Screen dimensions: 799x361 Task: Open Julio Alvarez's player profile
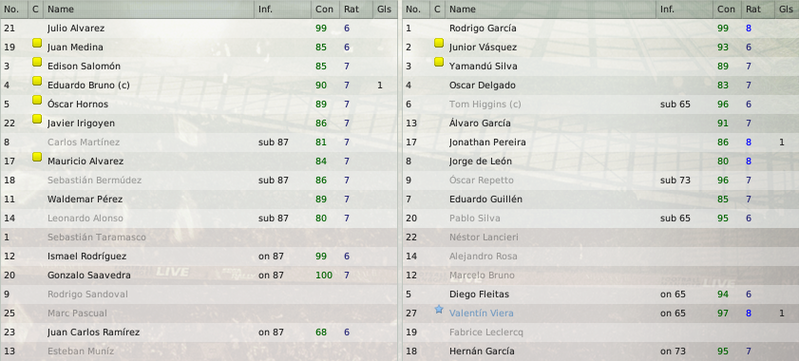point(75,28)
